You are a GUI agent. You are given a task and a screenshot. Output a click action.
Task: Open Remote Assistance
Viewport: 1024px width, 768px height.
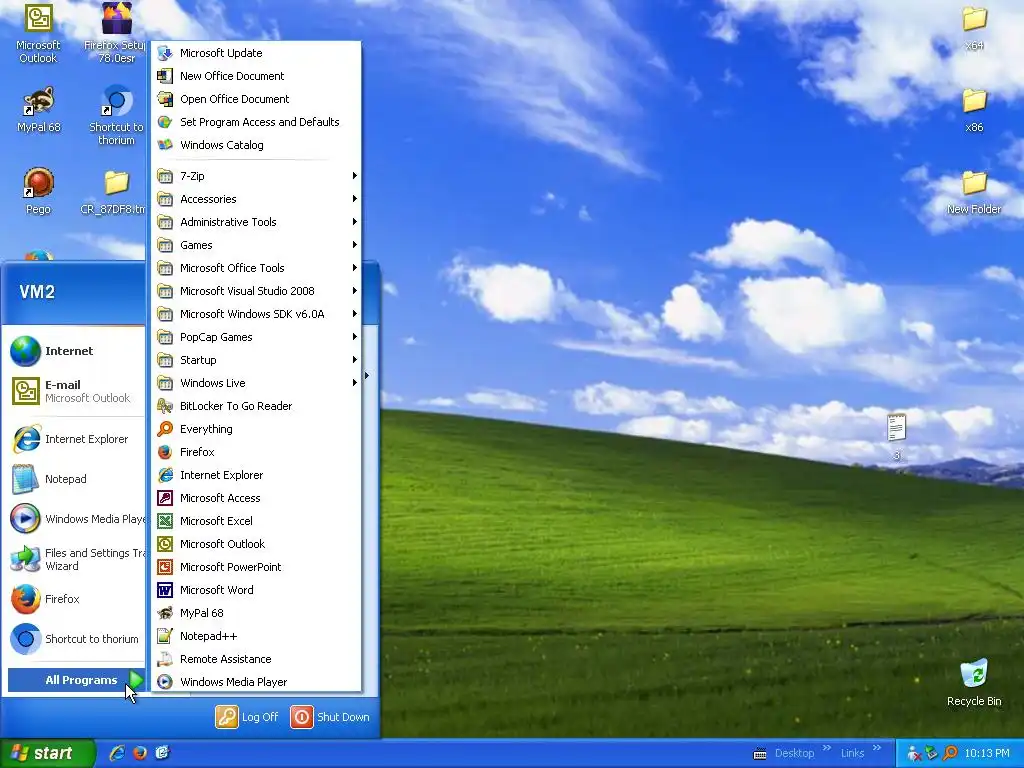[256, 659]
